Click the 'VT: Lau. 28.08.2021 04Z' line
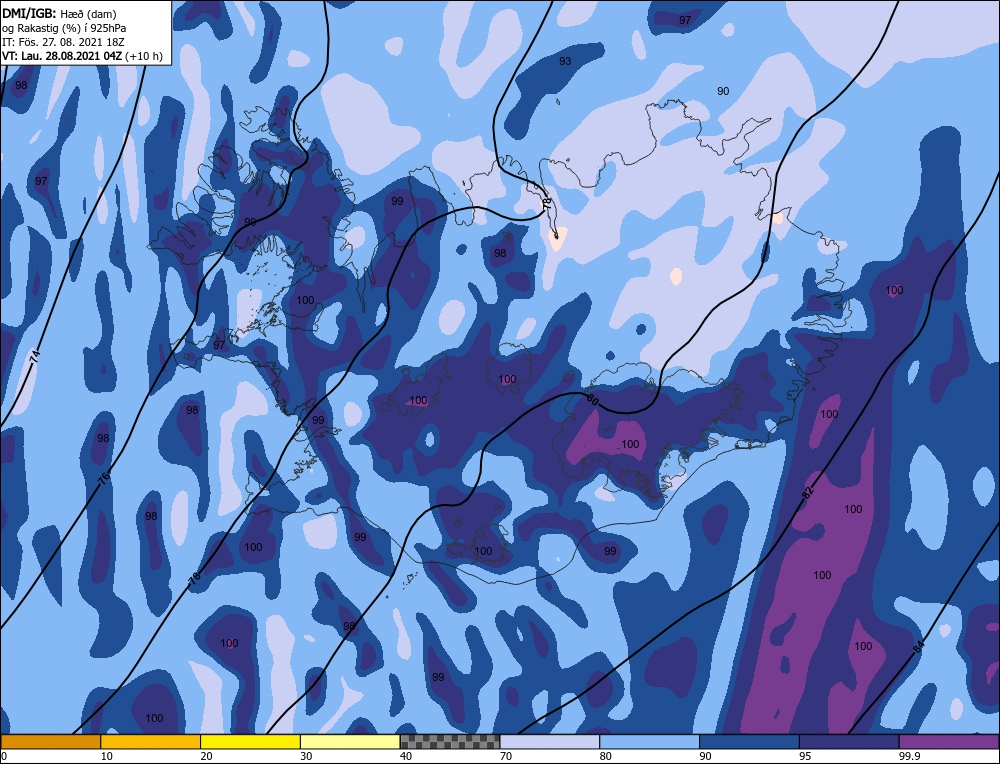 [x=82, y=56]
